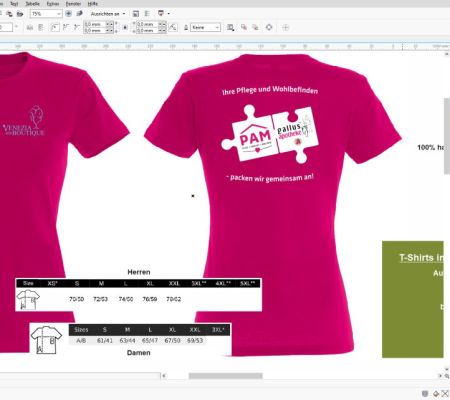450x400 pixels.
Task: Open the Tabelle menu
Action: click(x=32, y=4)
